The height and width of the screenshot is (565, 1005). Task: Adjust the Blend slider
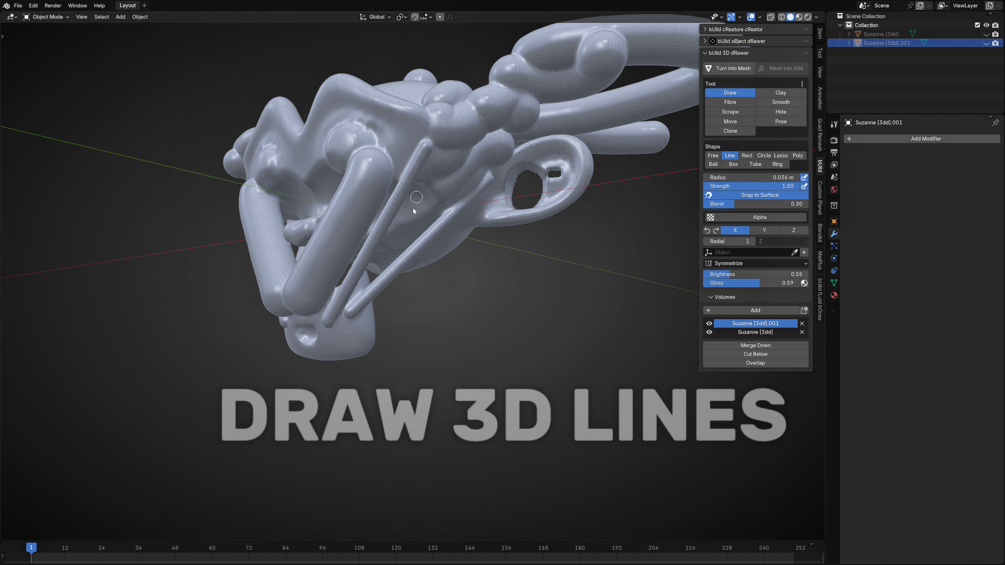(756, 204)
